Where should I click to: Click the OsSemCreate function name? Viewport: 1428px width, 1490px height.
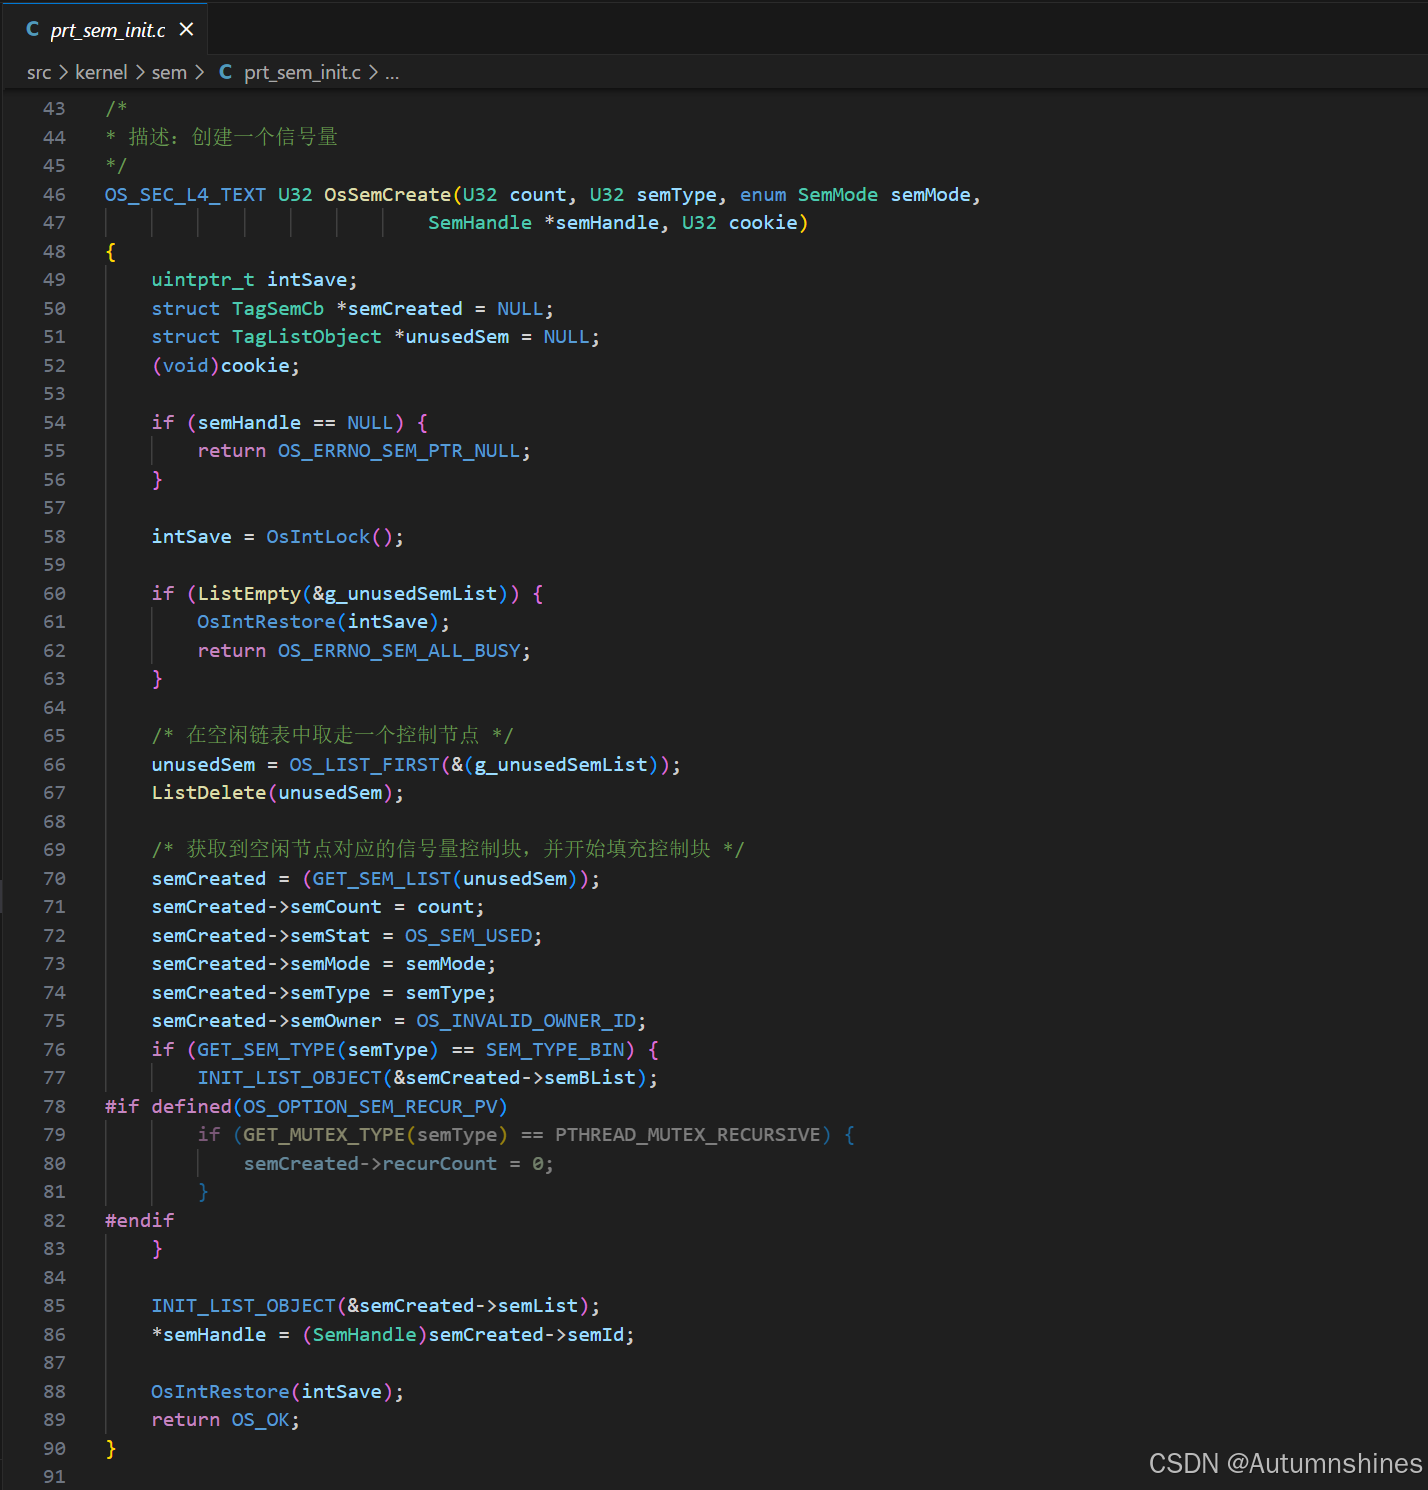point(387,195)
